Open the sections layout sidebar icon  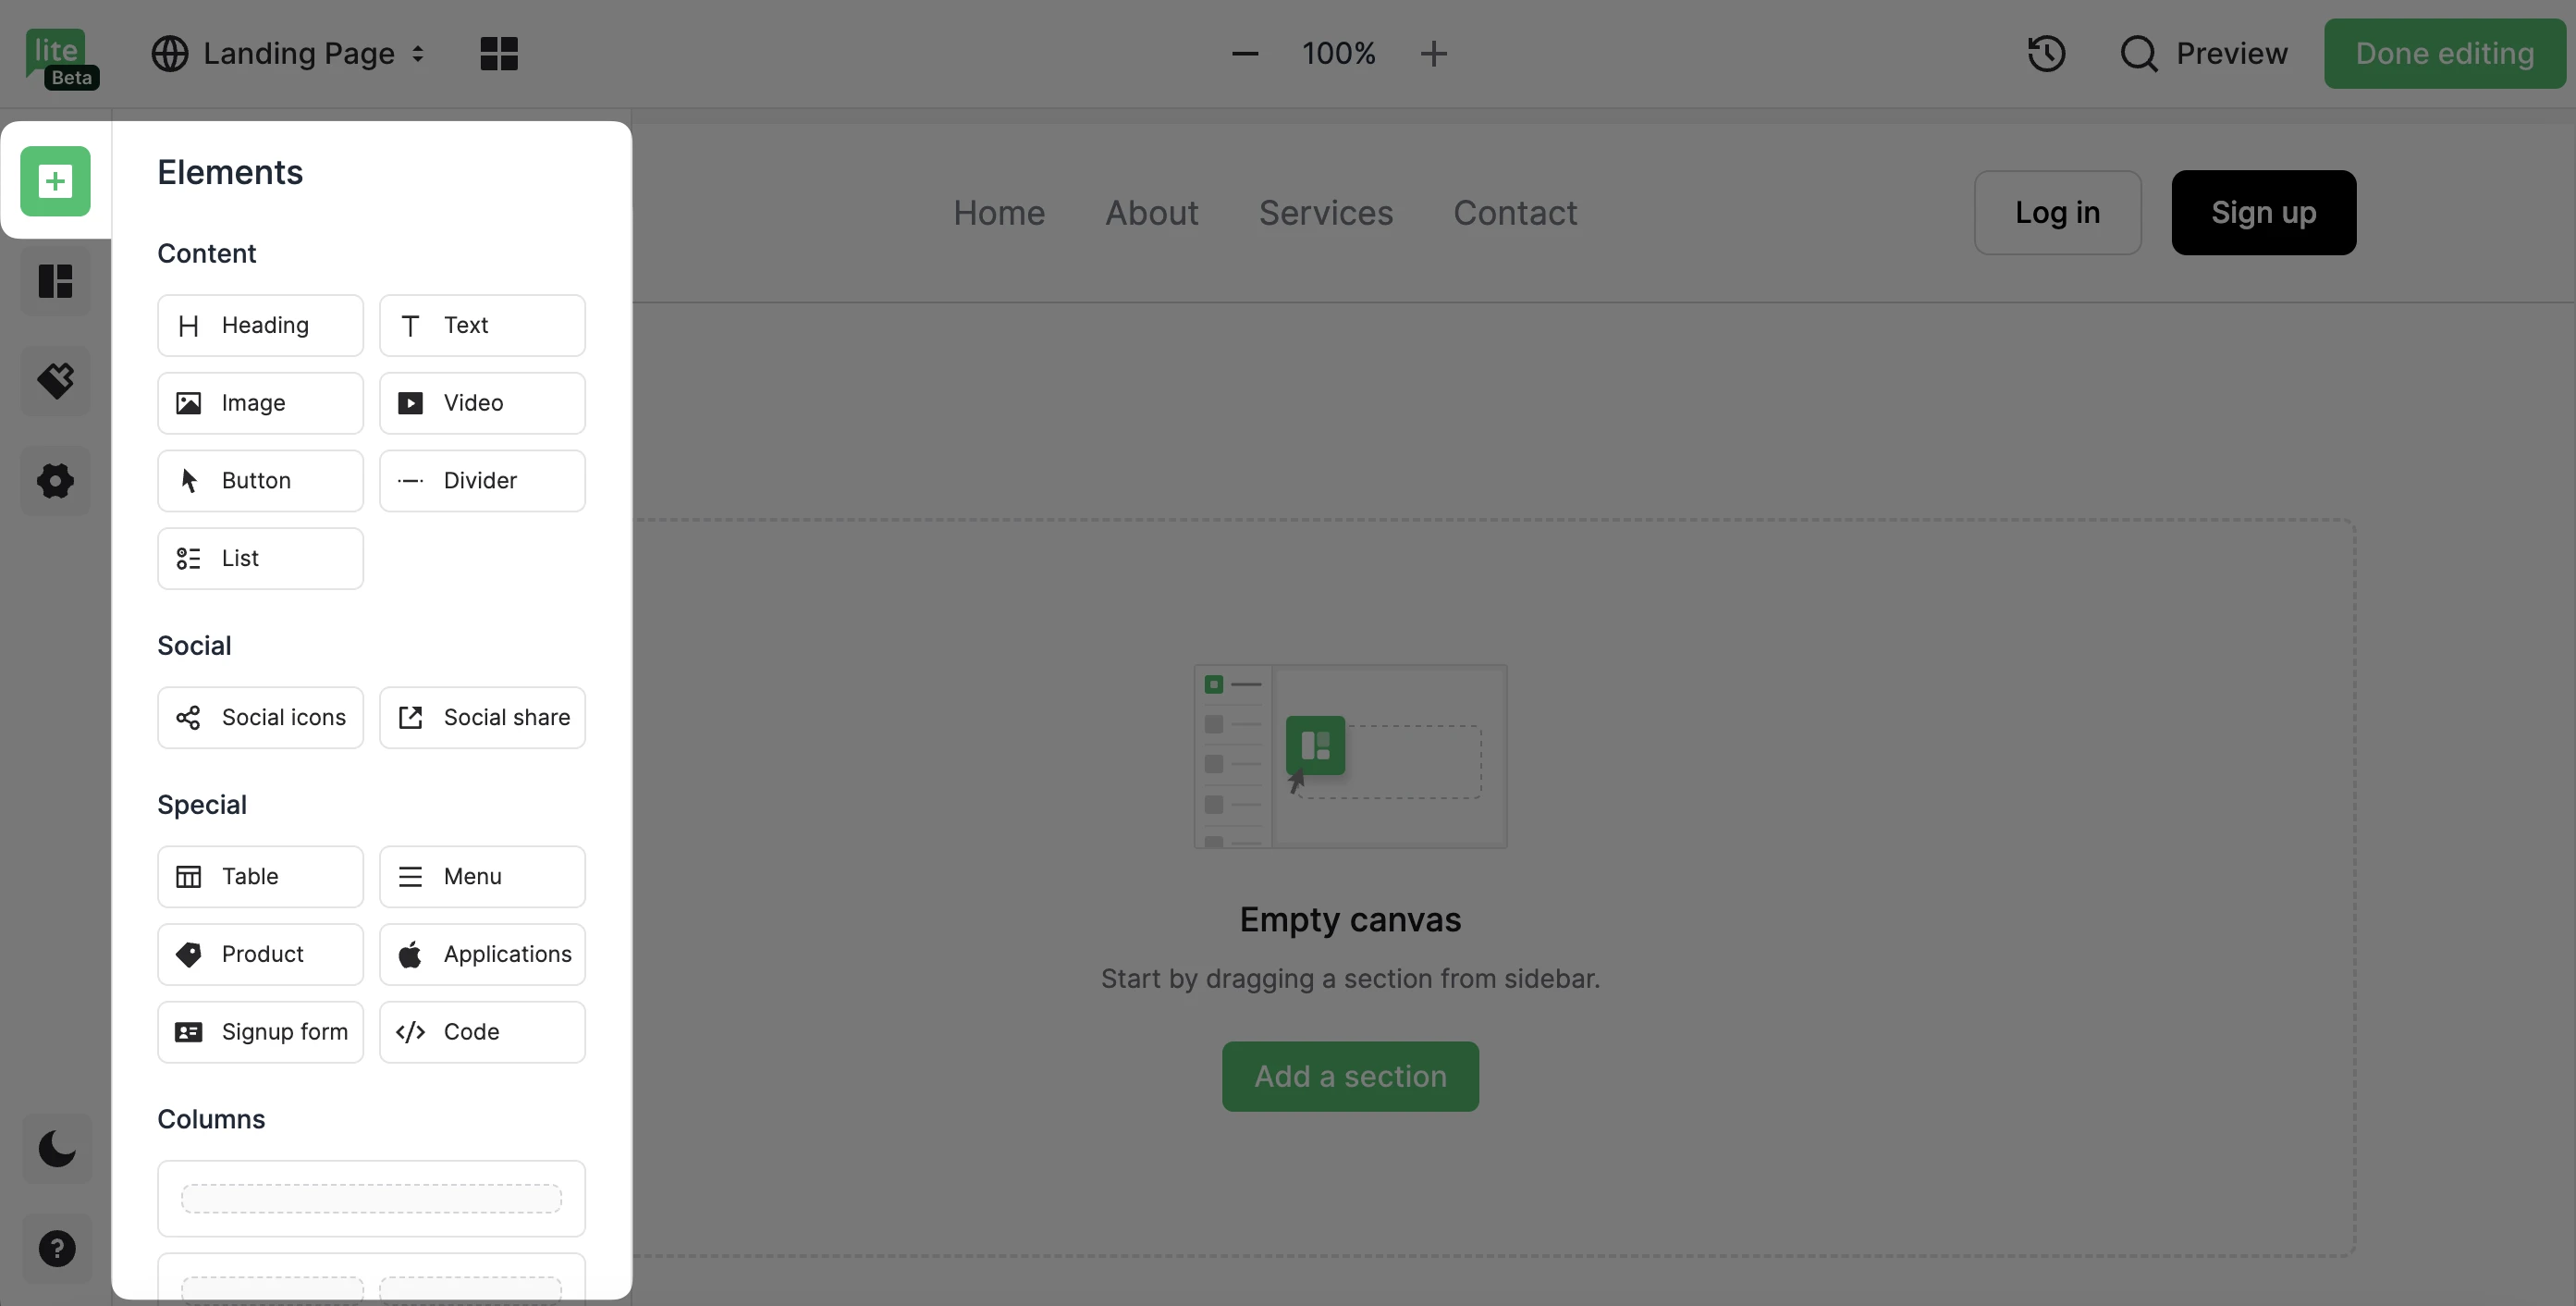pos(56,281)
